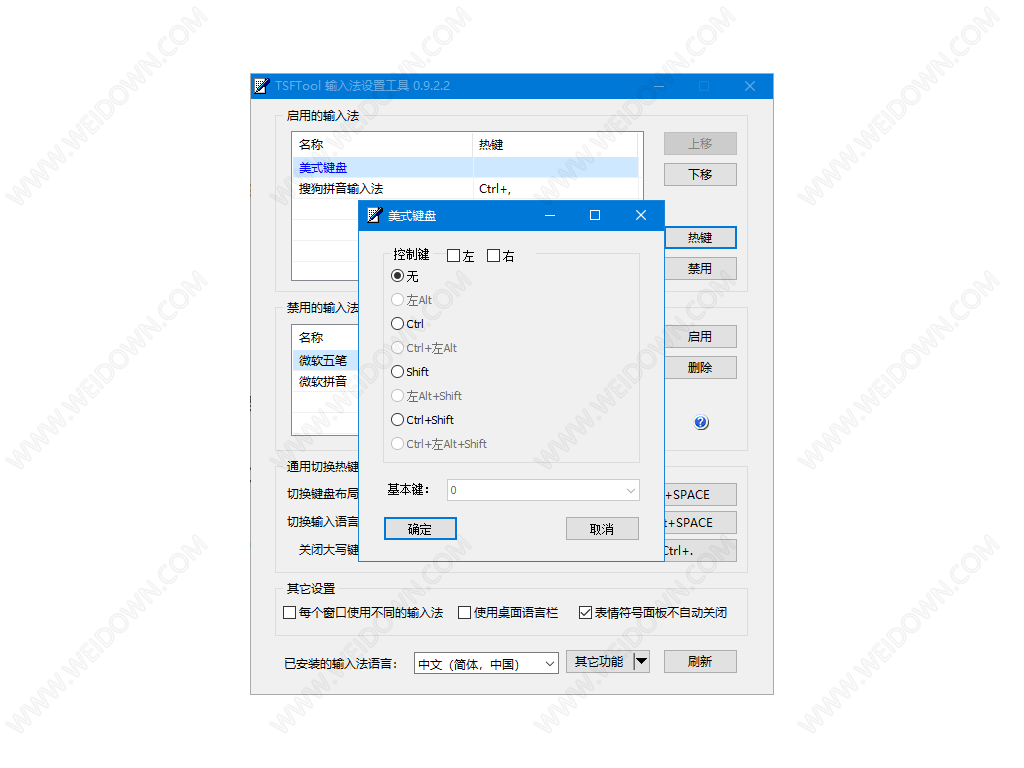Click the 美式键盘 dialog title icon
Image resolution: width=1024 pixels, height=768 pixels.
click(374, 216)
